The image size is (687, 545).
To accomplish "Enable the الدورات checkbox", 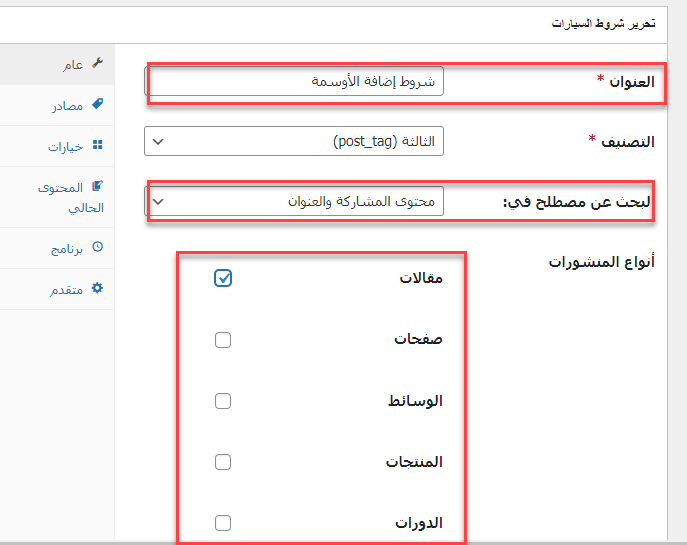I will (223, 523).
